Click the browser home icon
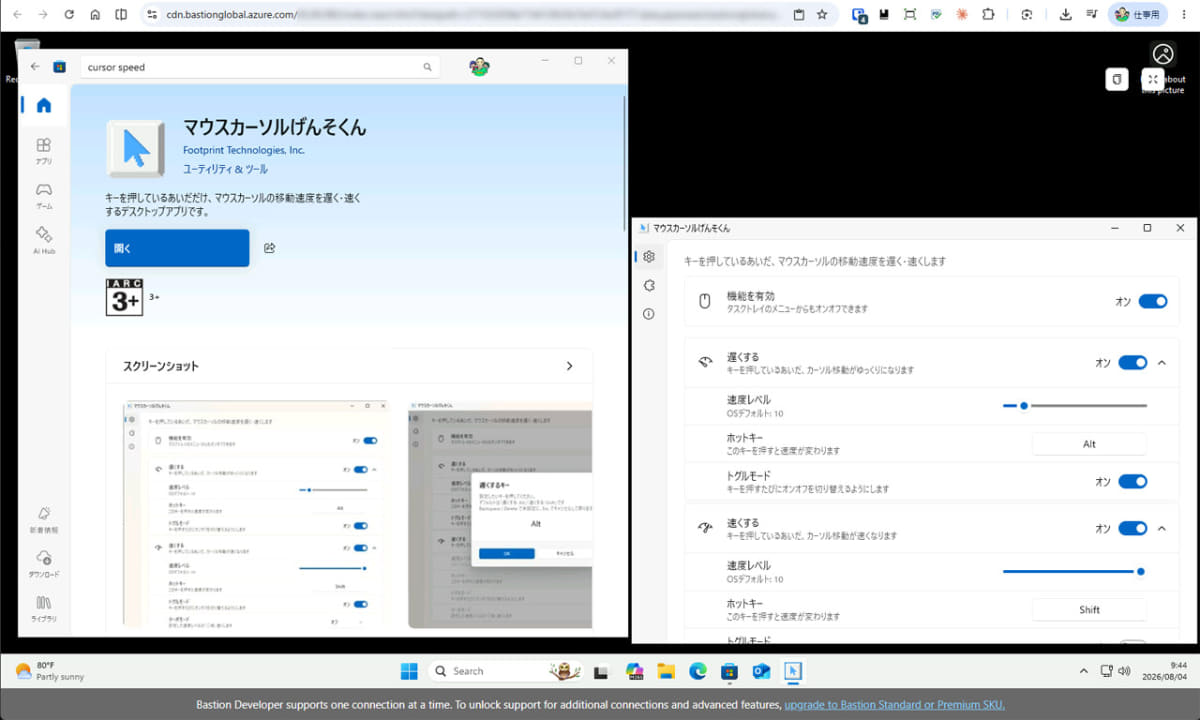The width and height of the screenshot is (1200, 720). 95,15
